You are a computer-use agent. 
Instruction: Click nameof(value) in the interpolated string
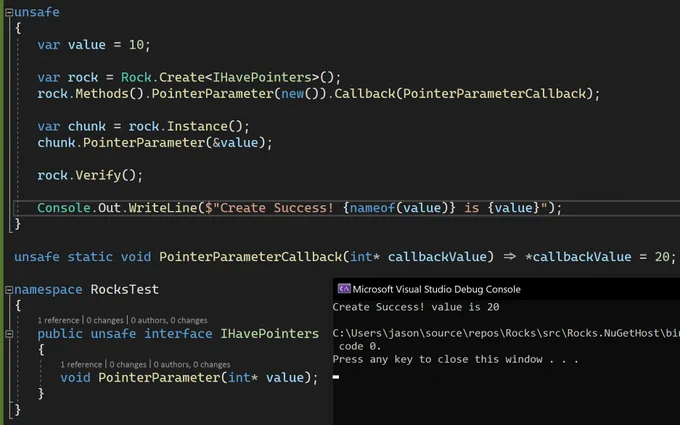[399, 208]
